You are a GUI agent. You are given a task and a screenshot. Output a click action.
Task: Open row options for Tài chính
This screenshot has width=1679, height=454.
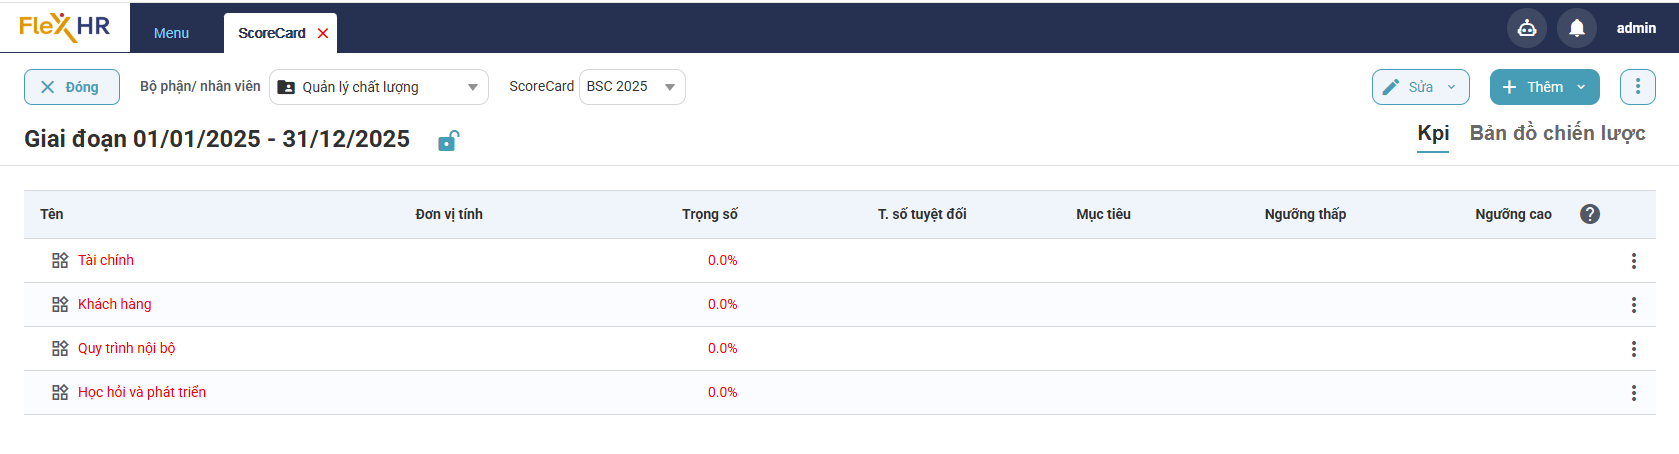pos(1633,261)
